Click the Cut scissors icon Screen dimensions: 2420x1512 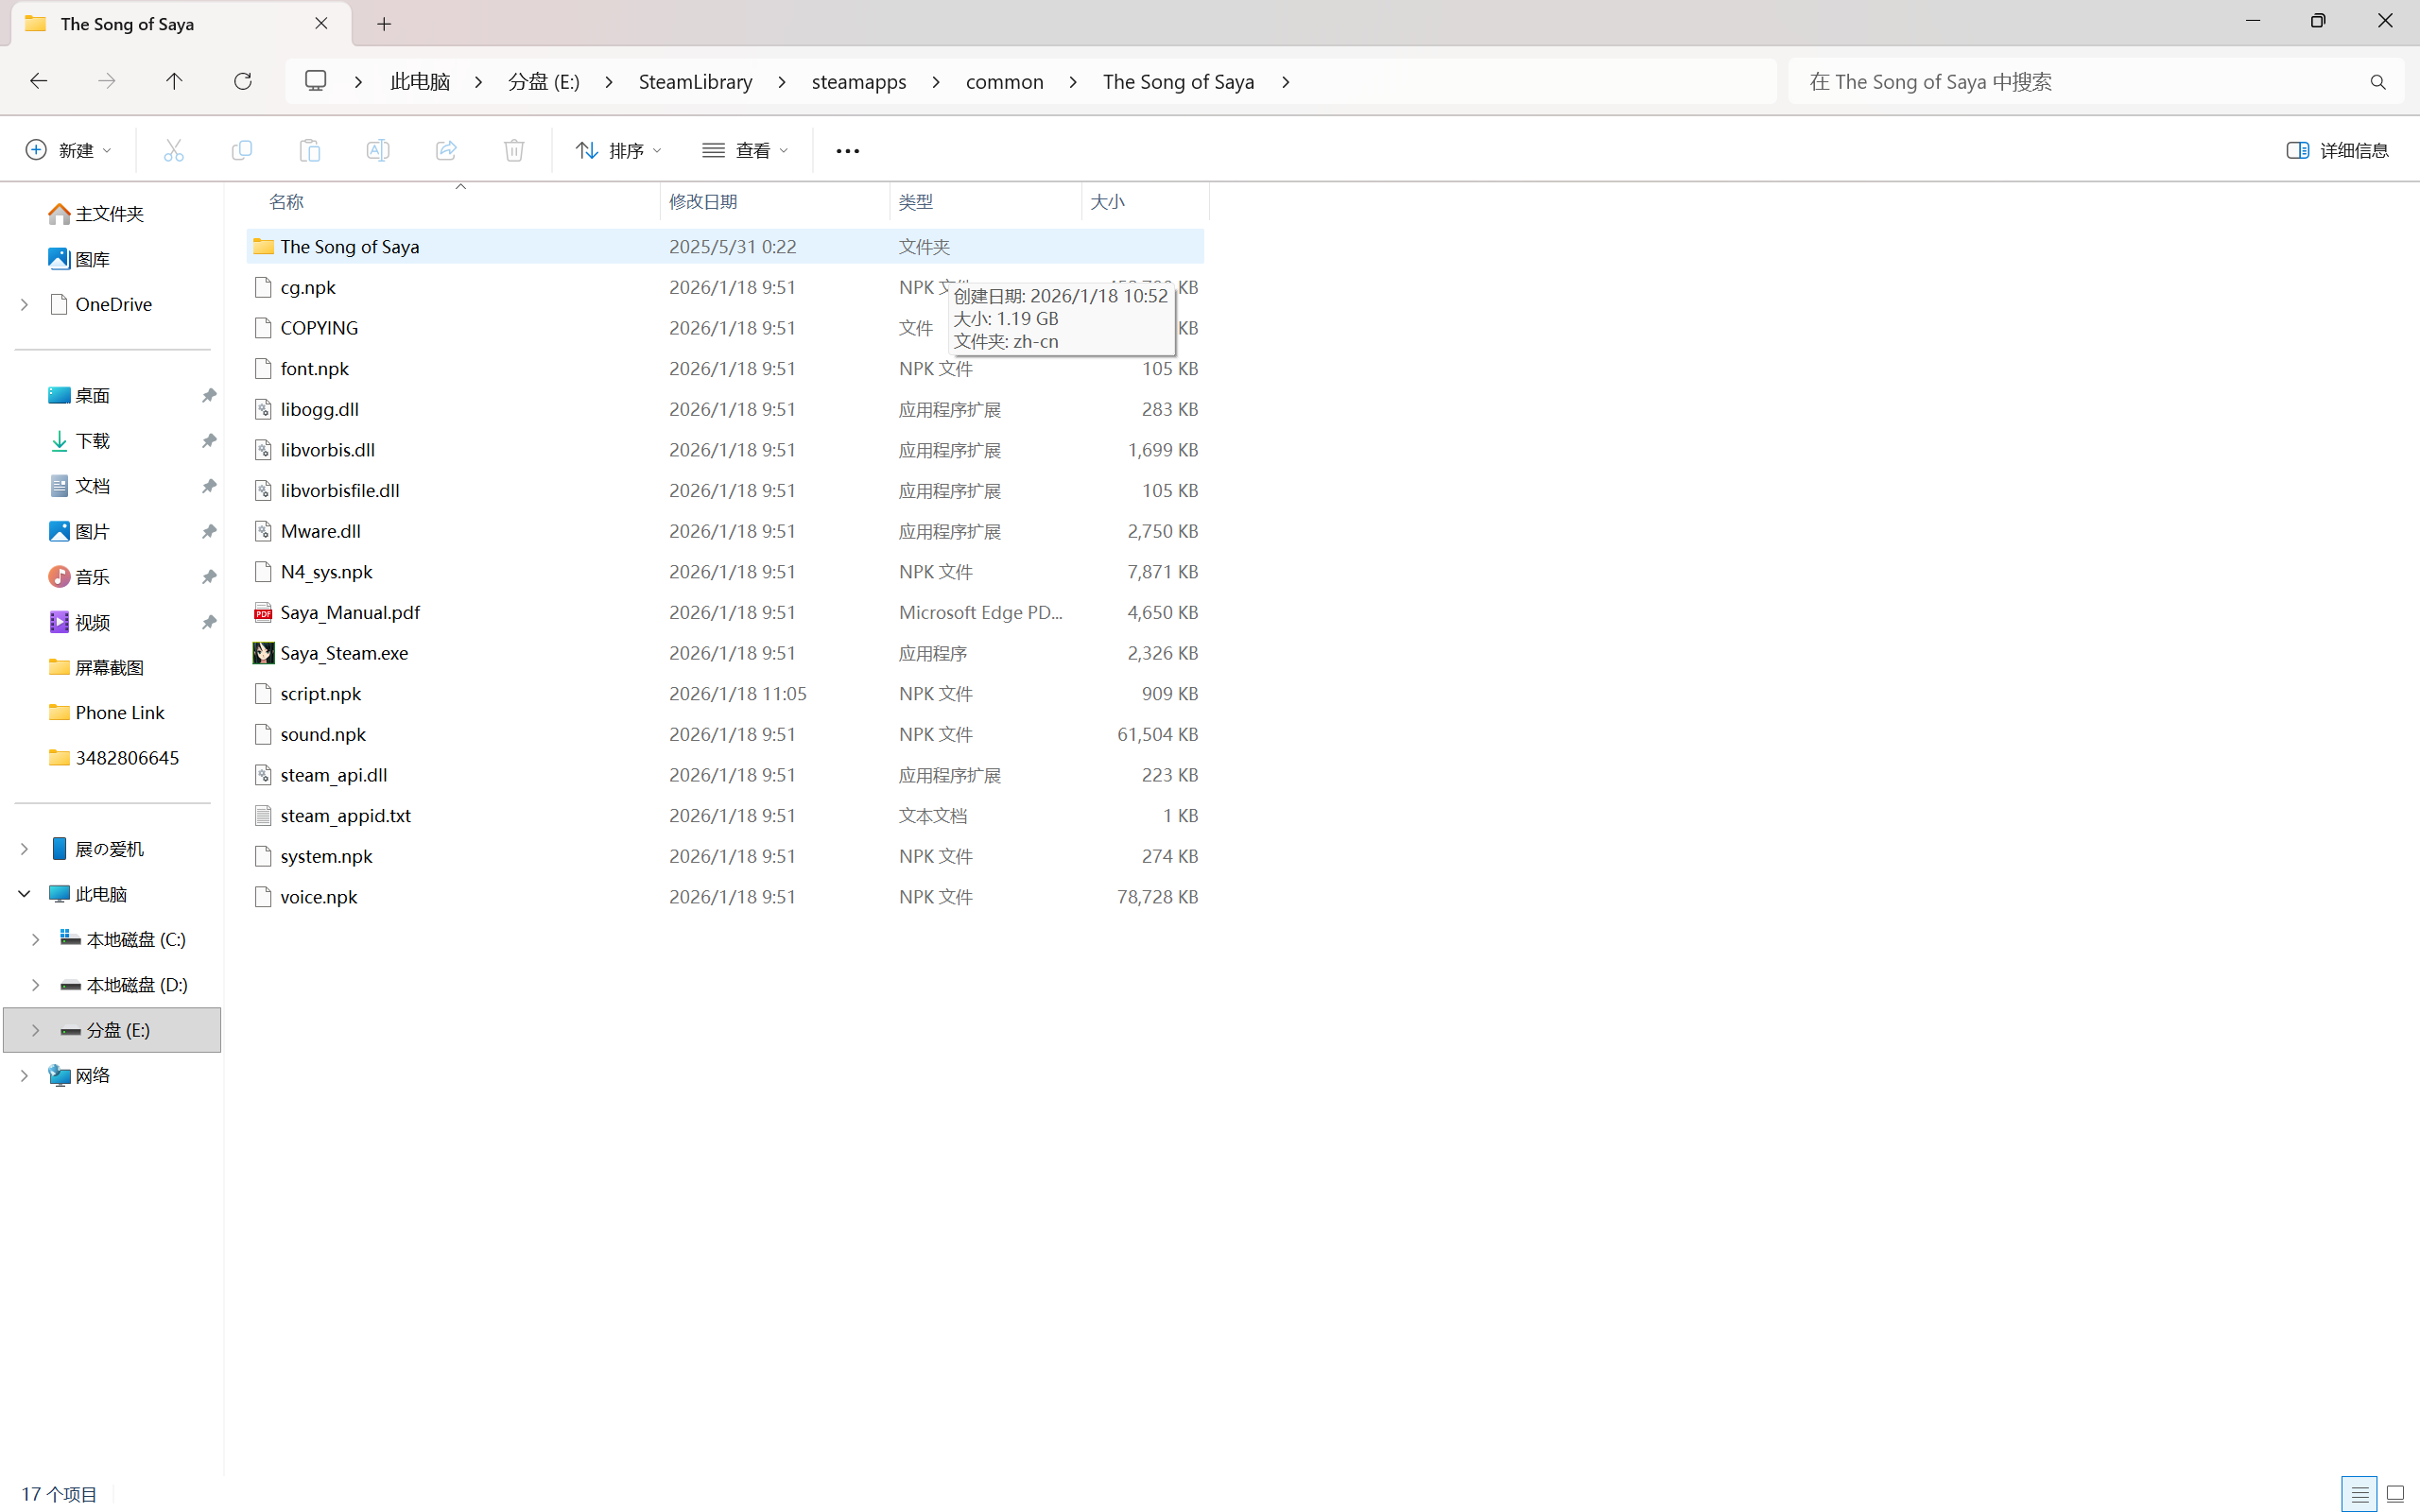(x=174, y=150)
